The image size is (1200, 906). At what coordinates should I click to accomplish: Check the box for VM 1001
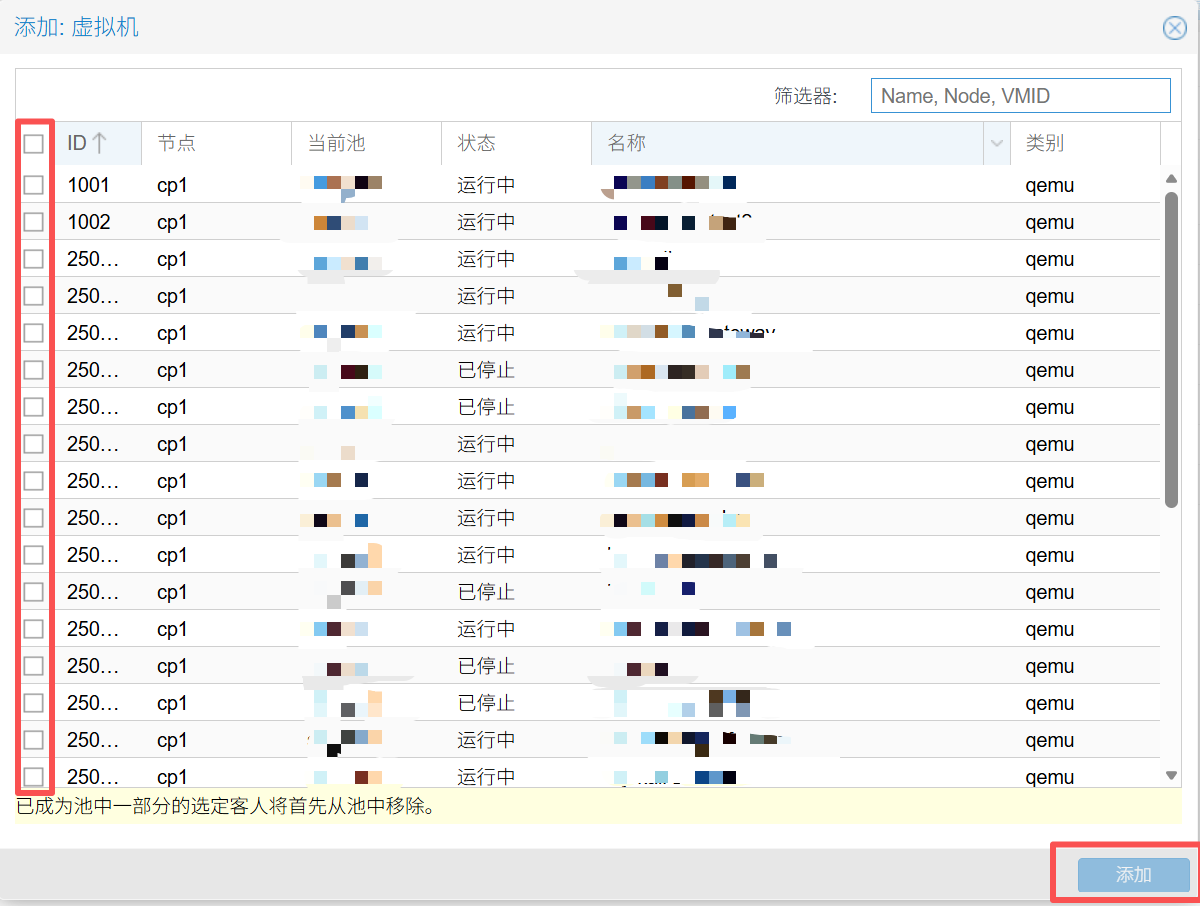(34, 185)
